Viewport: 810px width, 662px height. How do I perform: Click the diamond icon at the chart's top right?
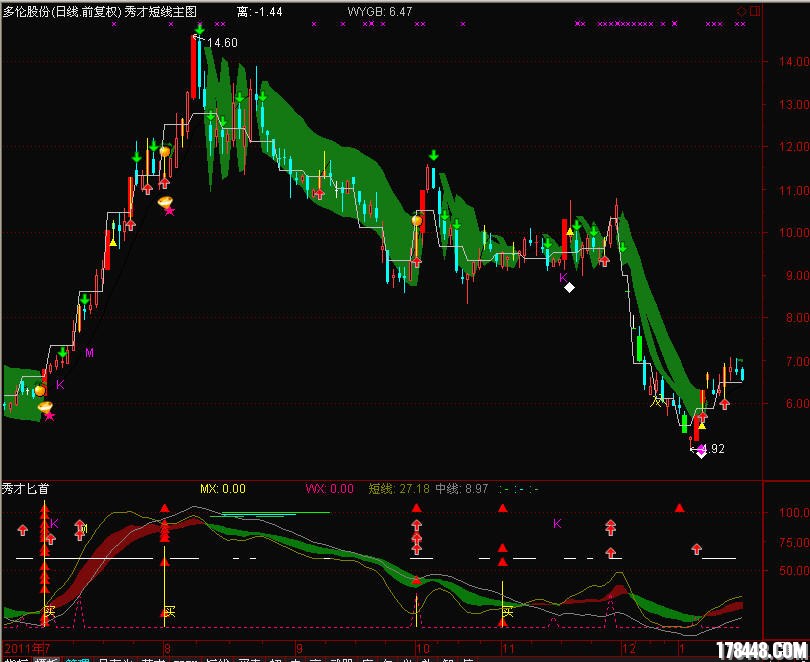[x=742, y=11]
